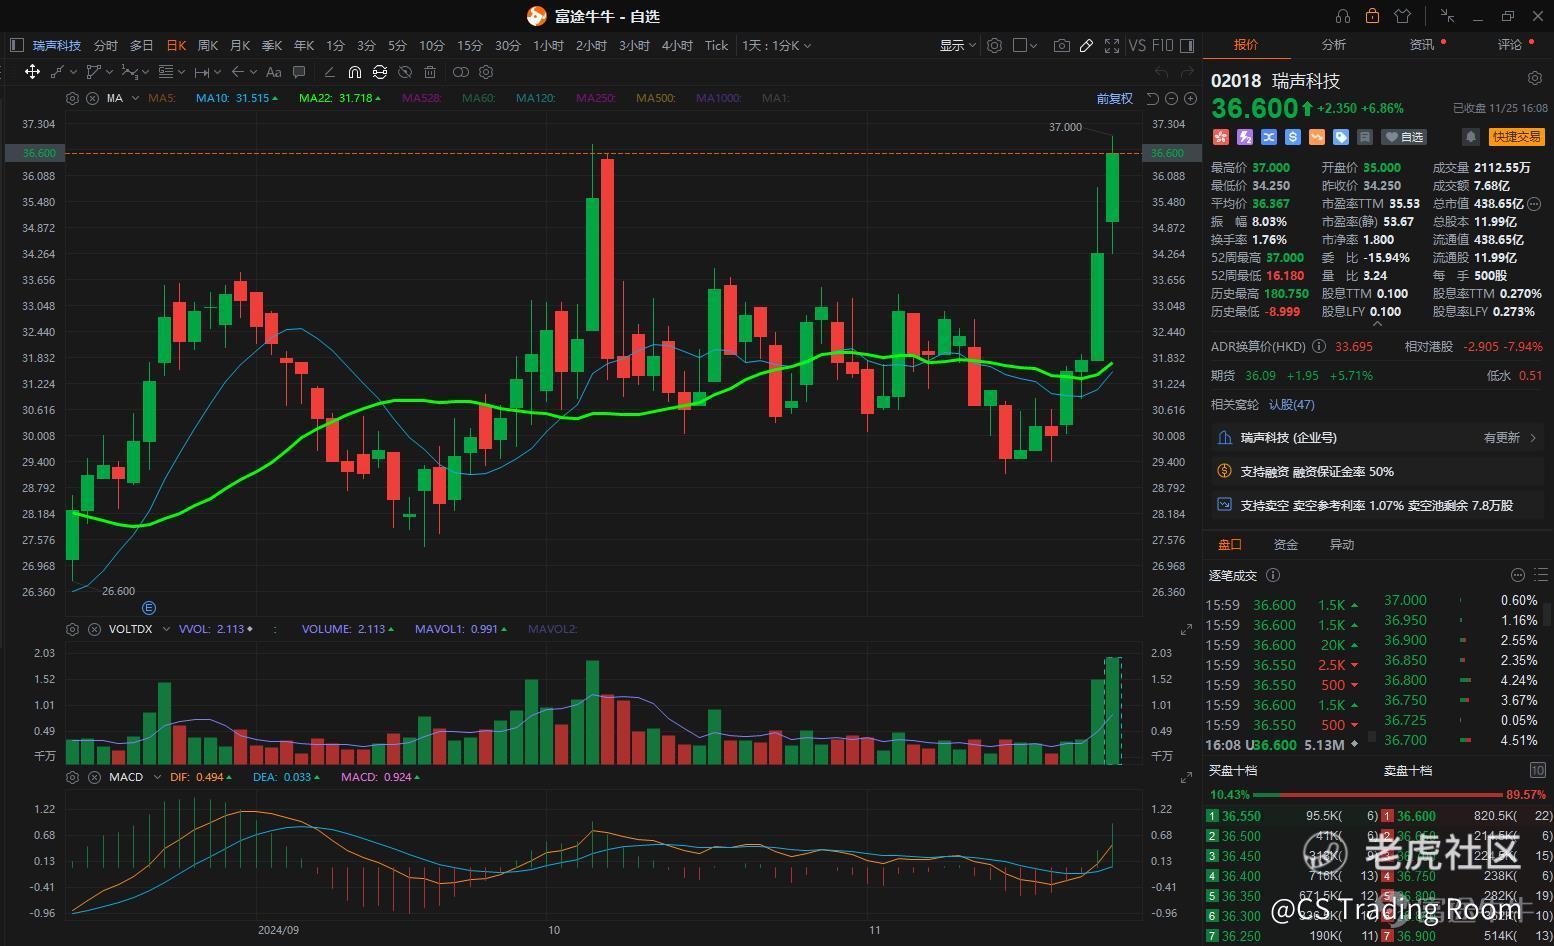Click the ex-dividend E marker on chart

(149, 607)
